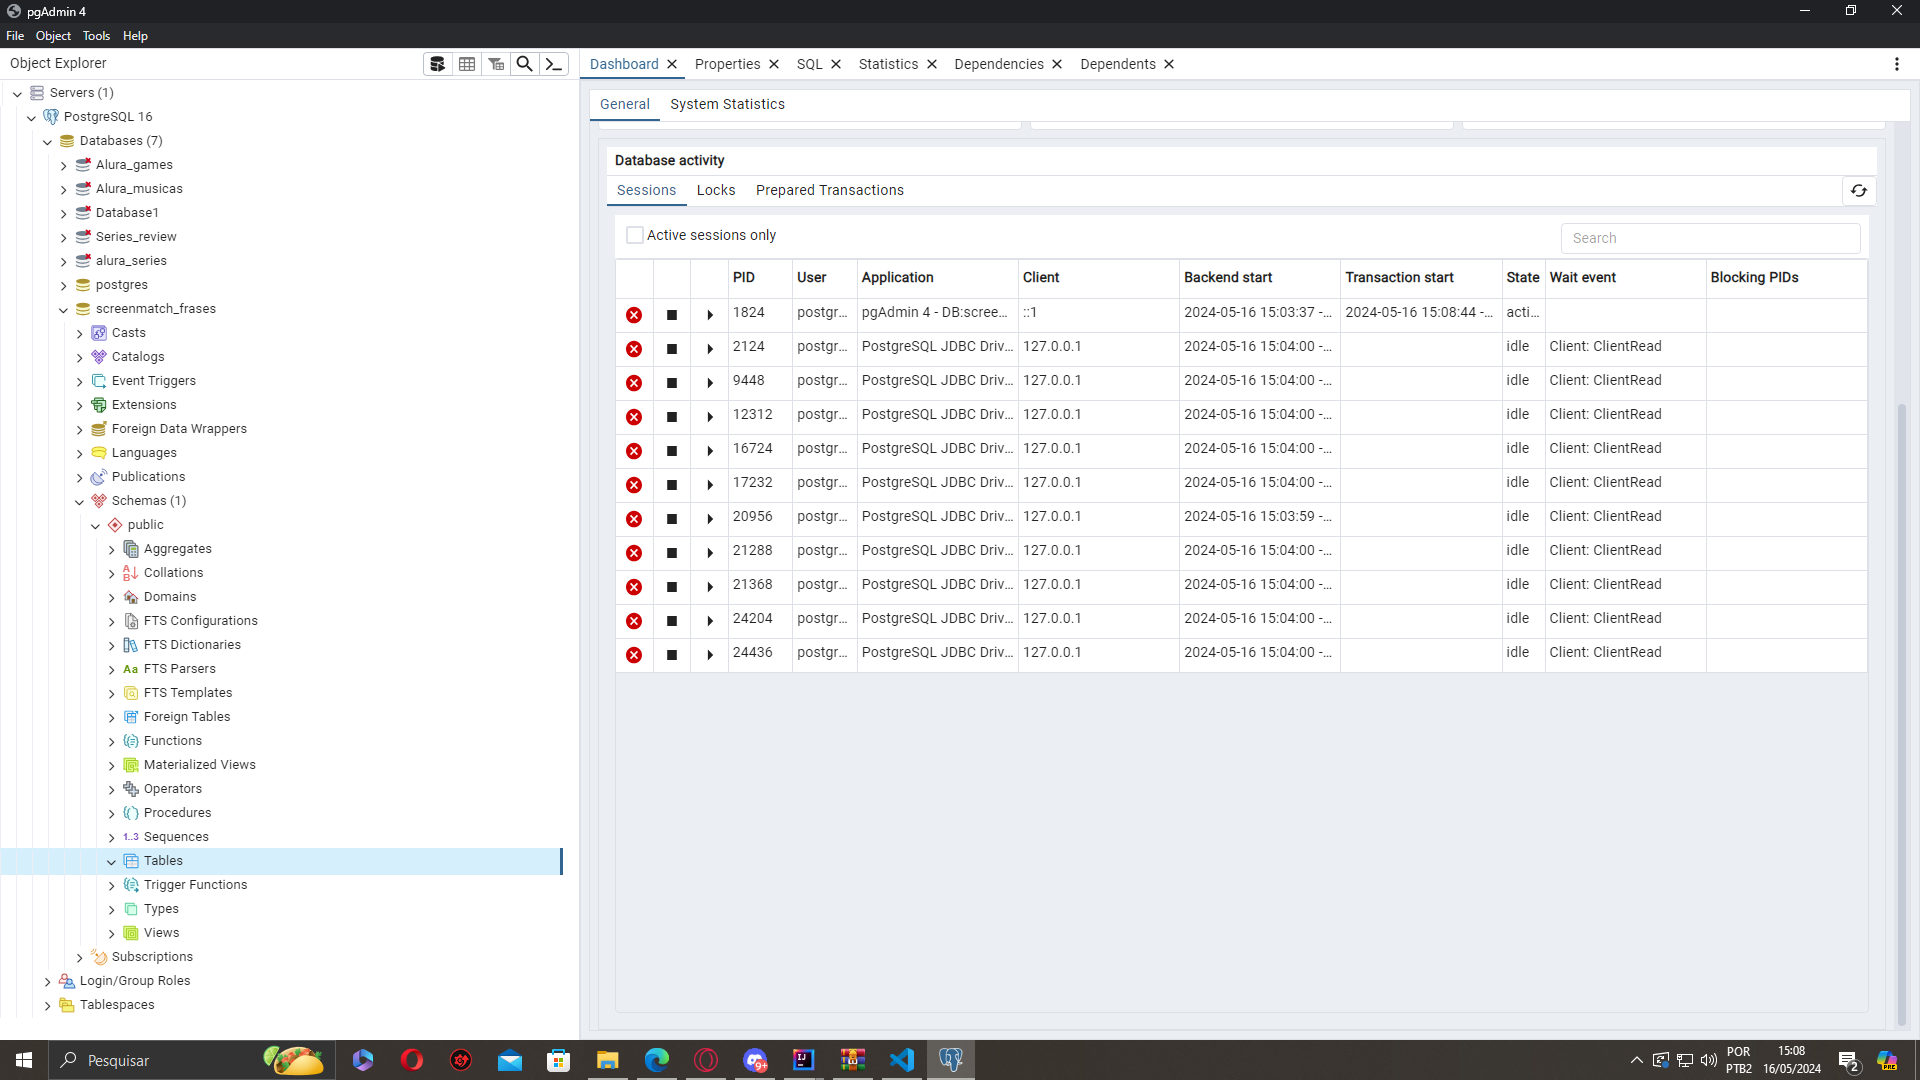Stop process using black square for PID 2124
This screenshot has height=1080, width=1920.
[x=673, y=348]
